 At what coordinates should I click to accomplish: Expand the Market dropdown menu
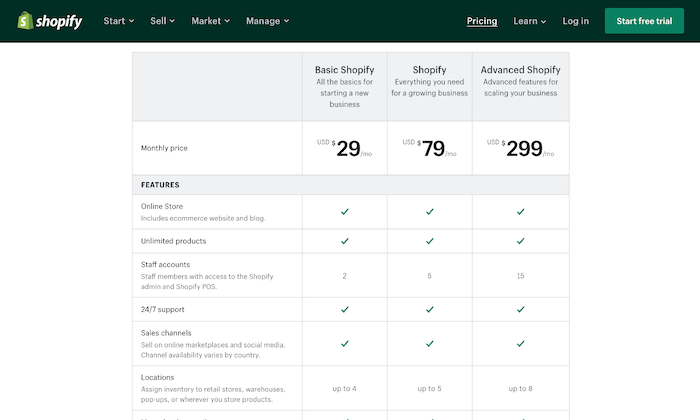click(x=210, y=21)
